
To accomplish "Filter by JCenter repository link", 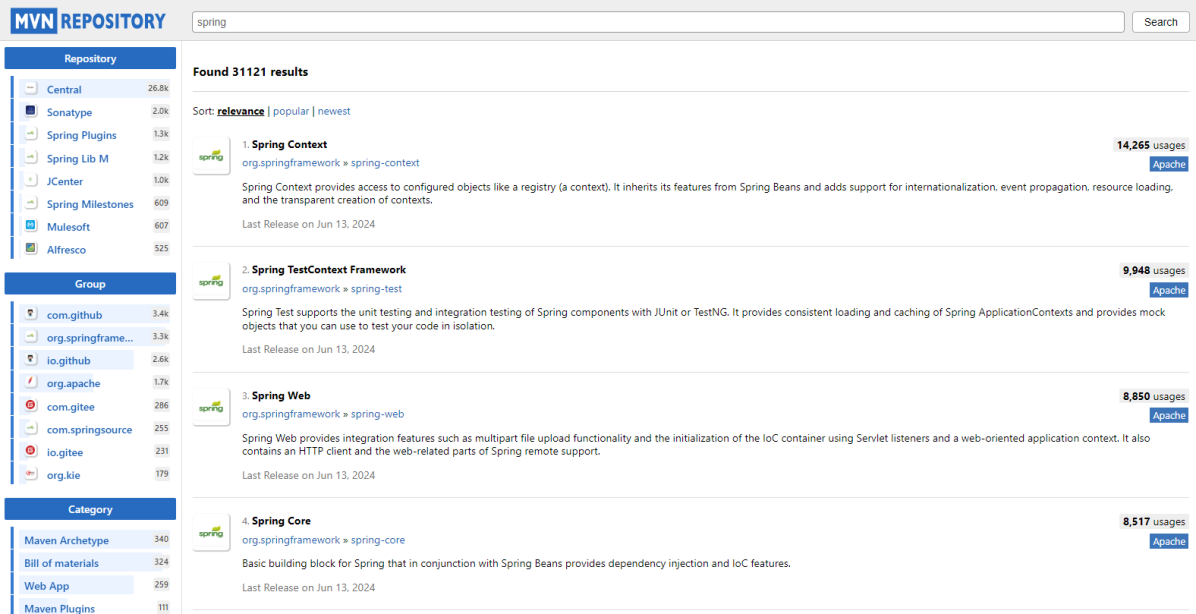I will click(x=65, y=182).
